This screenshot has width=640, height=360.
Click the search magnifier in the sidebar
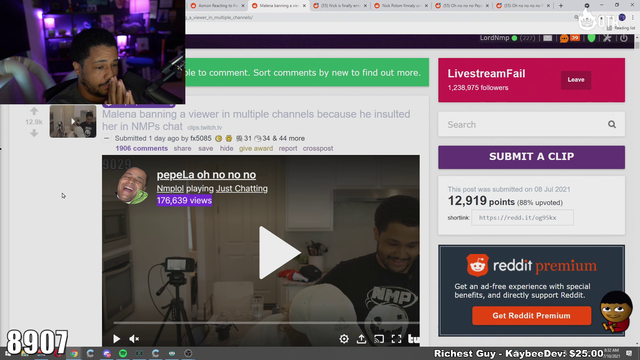coord(611,124)
